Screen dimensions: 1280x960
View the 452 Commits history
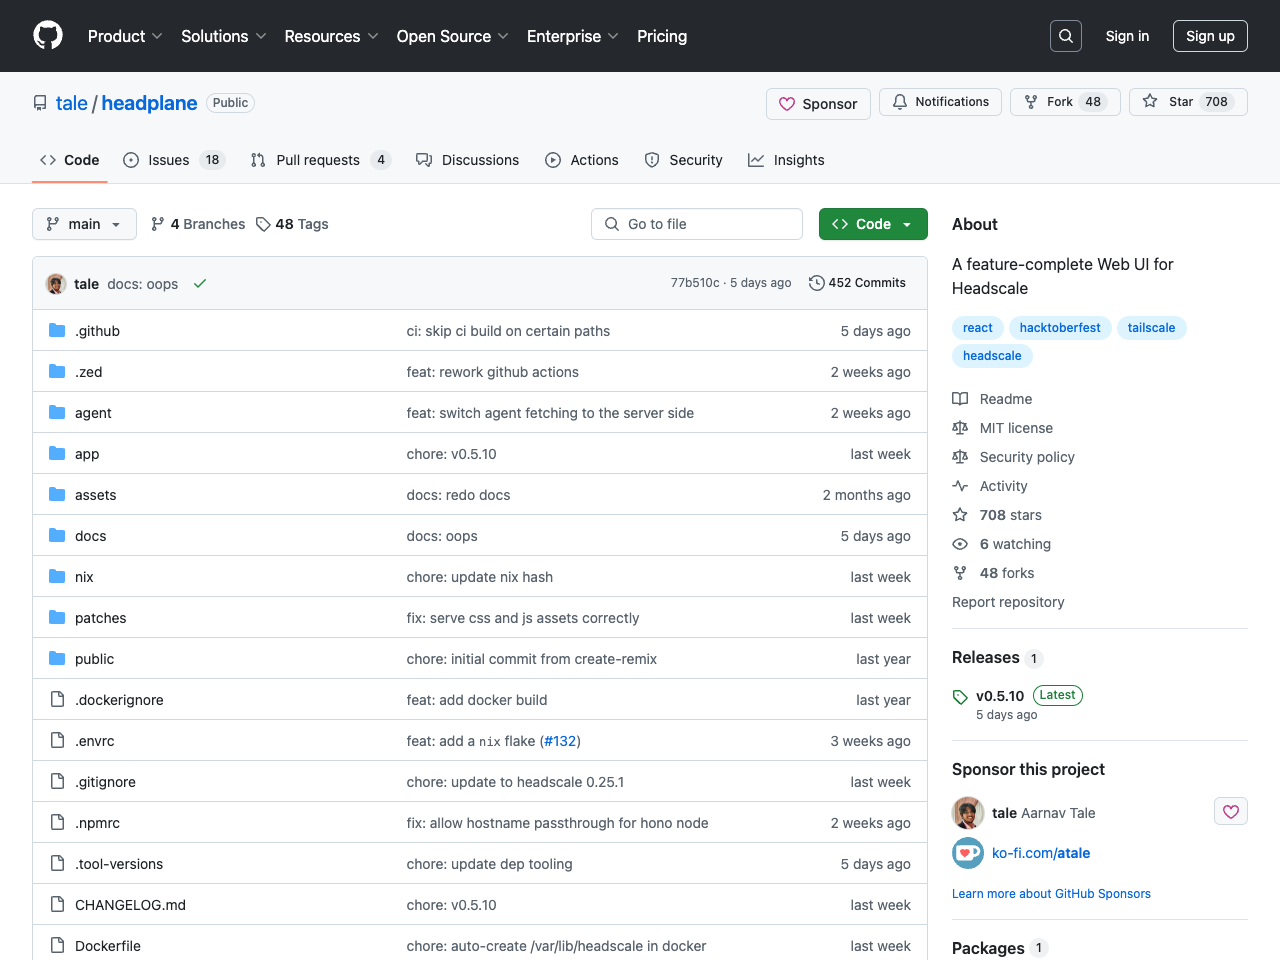[857, 283]
